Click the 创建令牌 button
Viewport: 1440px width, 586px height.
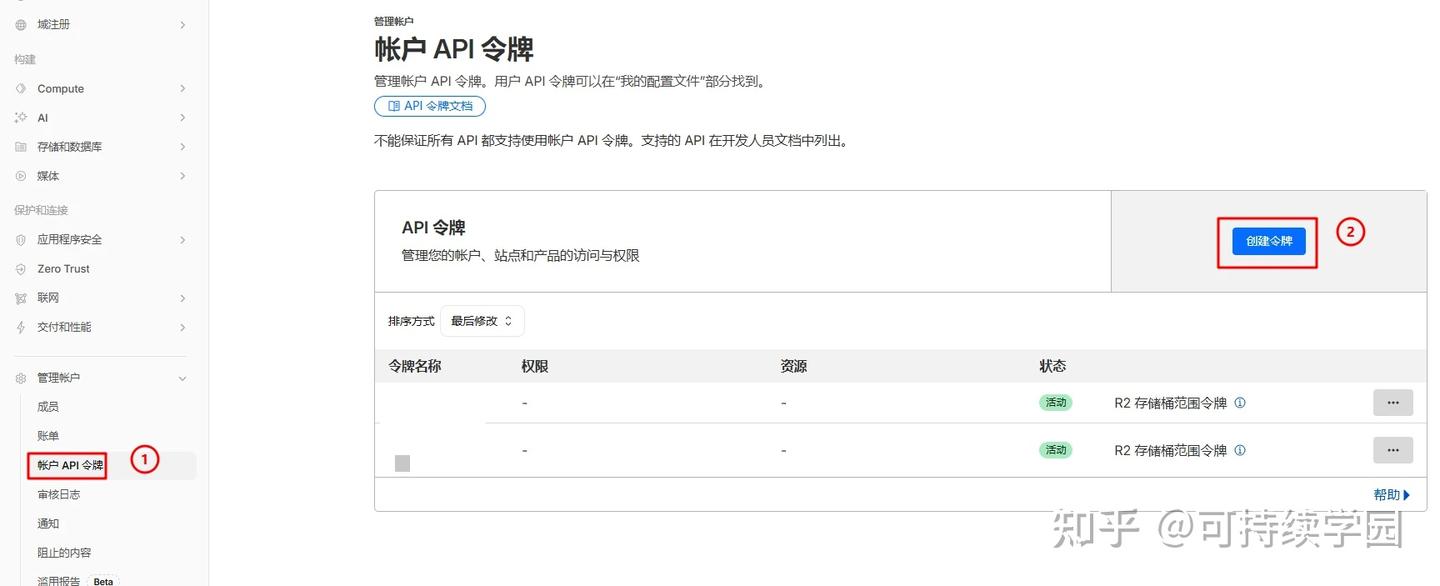pyautogui.click(x=1269, y=241)
